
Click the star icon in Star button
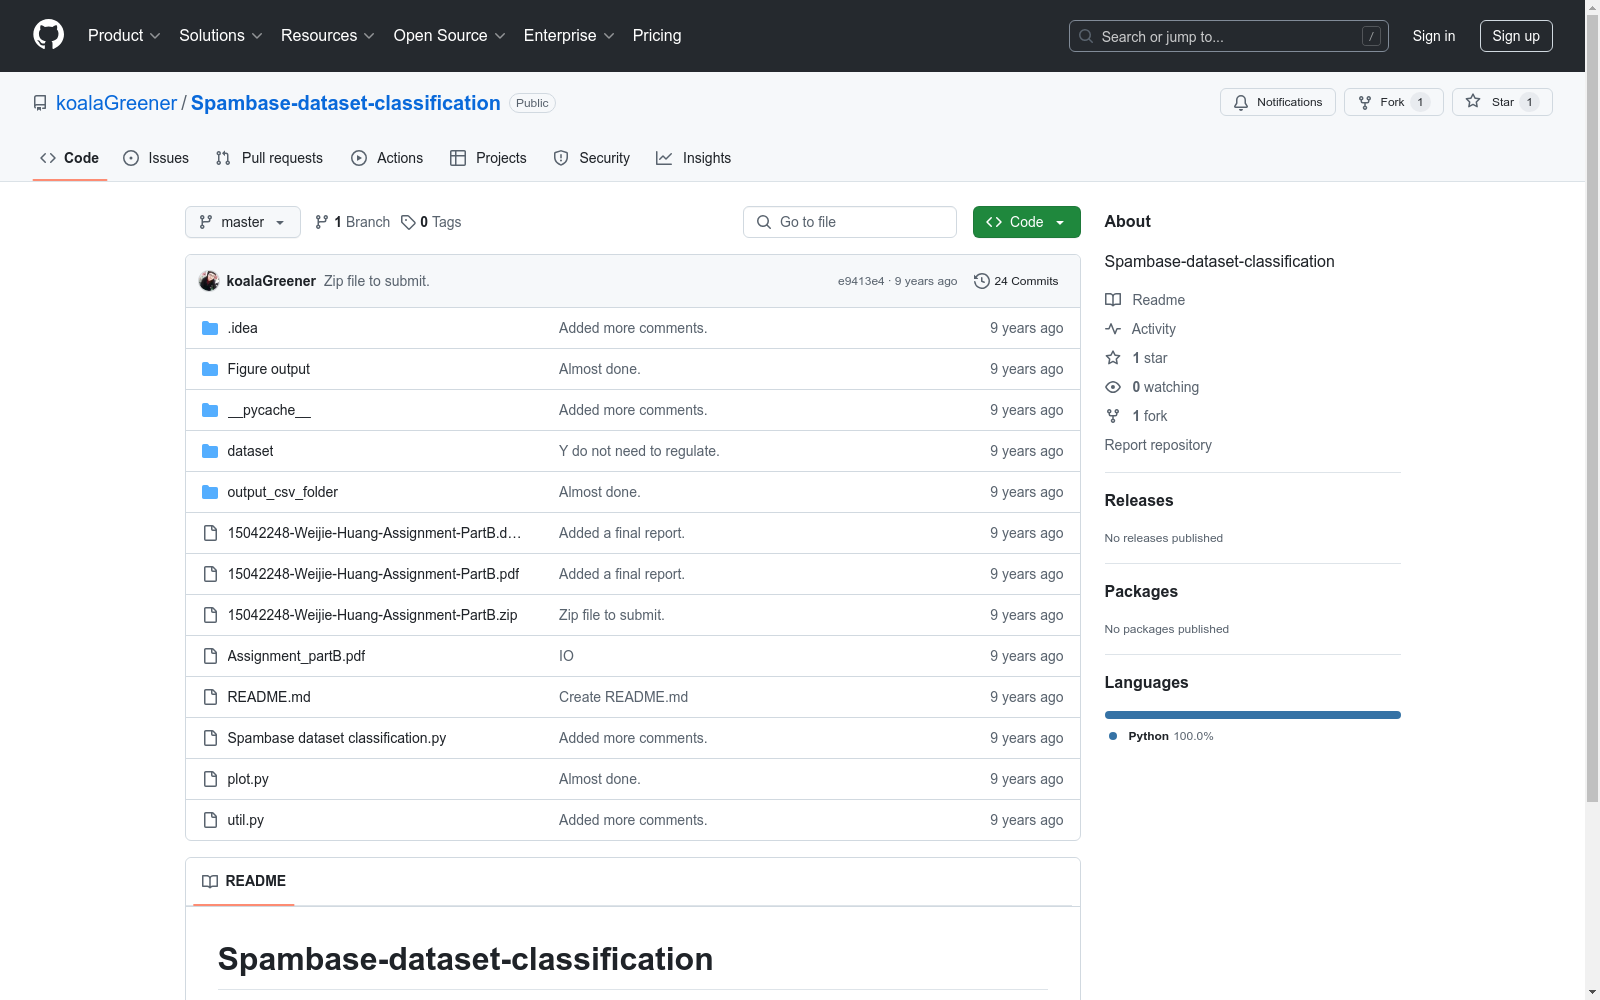pyautogui.click(x=1473, y=101)
